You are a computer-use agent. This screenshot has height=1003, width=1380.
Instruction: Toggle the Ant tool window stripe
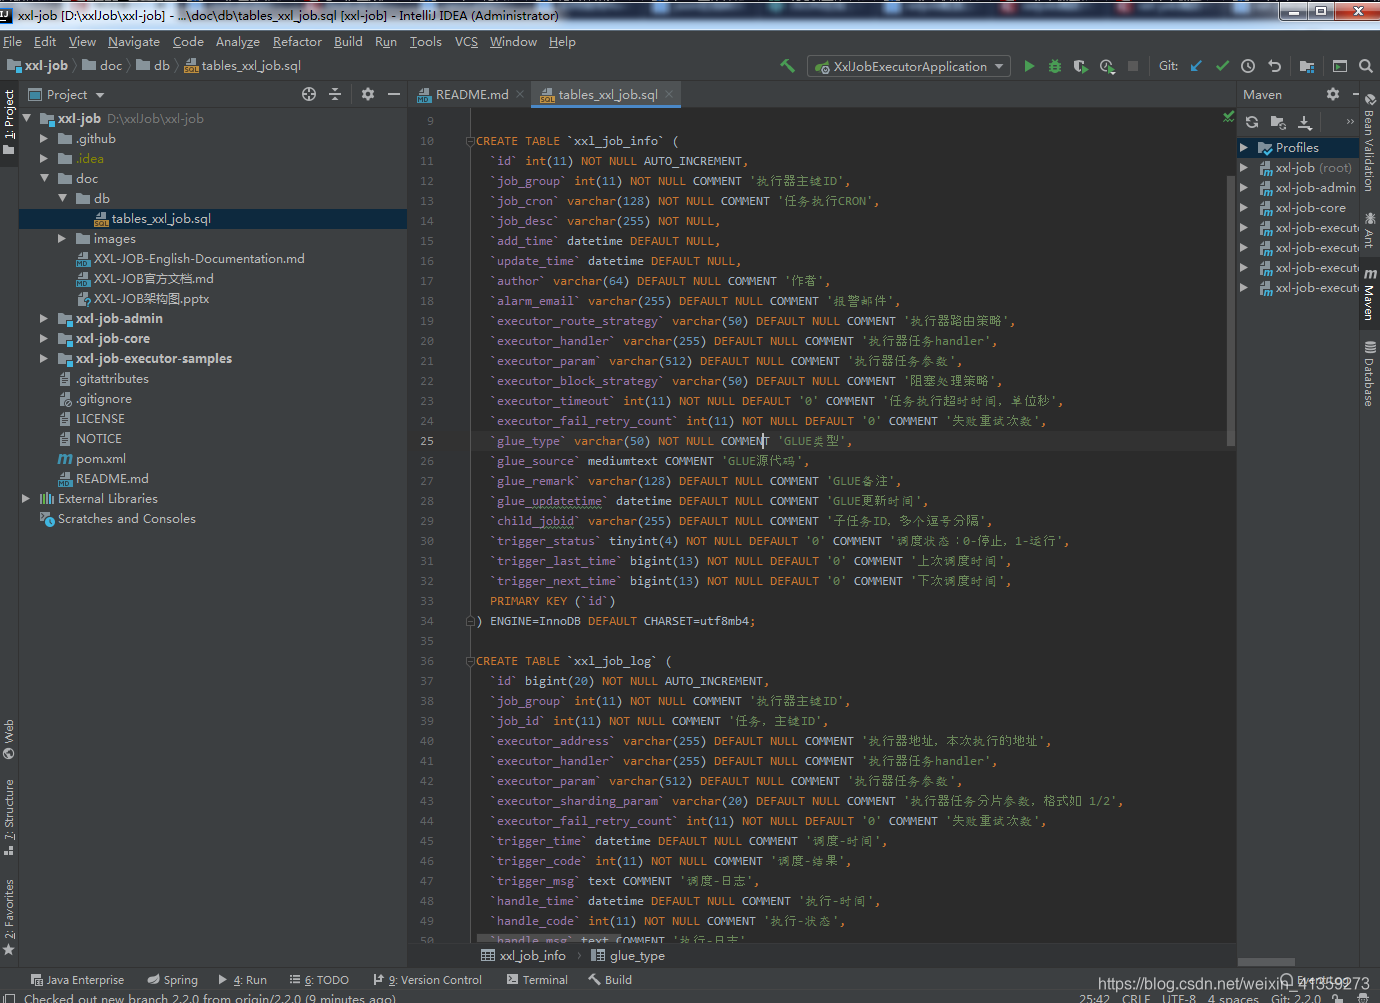(1370, 229)
